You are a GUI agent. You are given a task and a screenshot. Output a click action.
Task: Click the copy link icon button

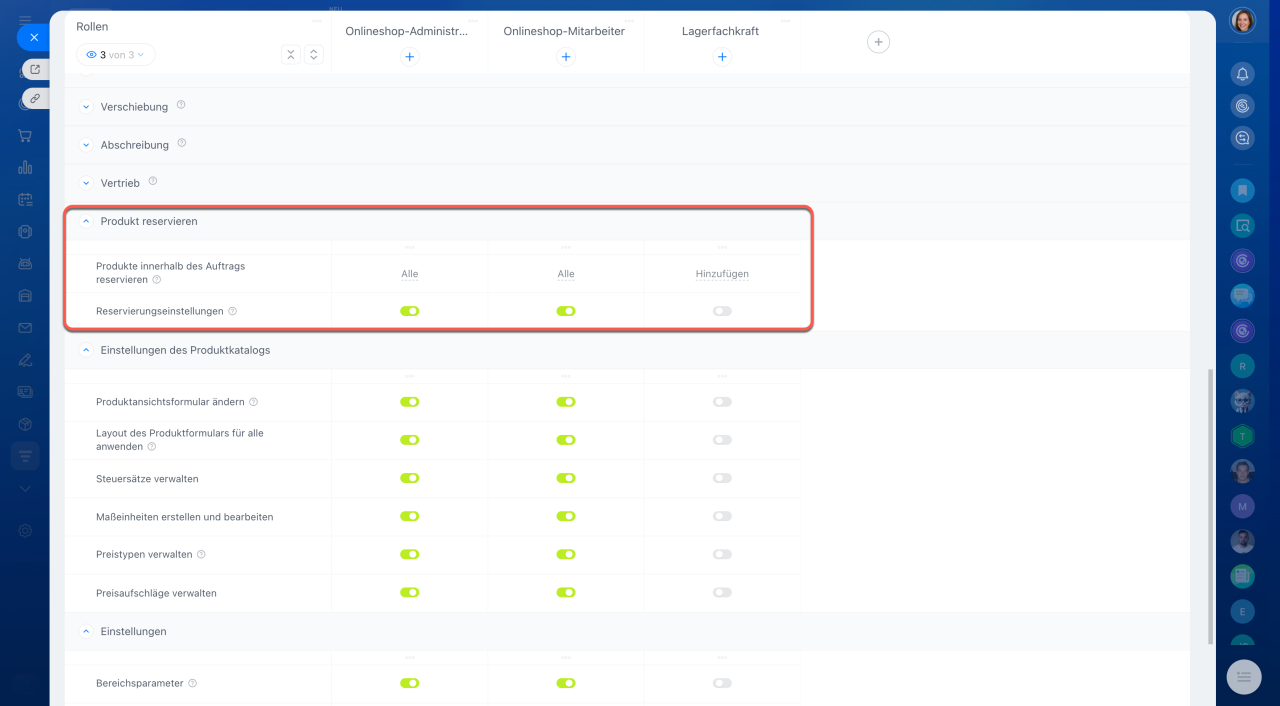35,98
